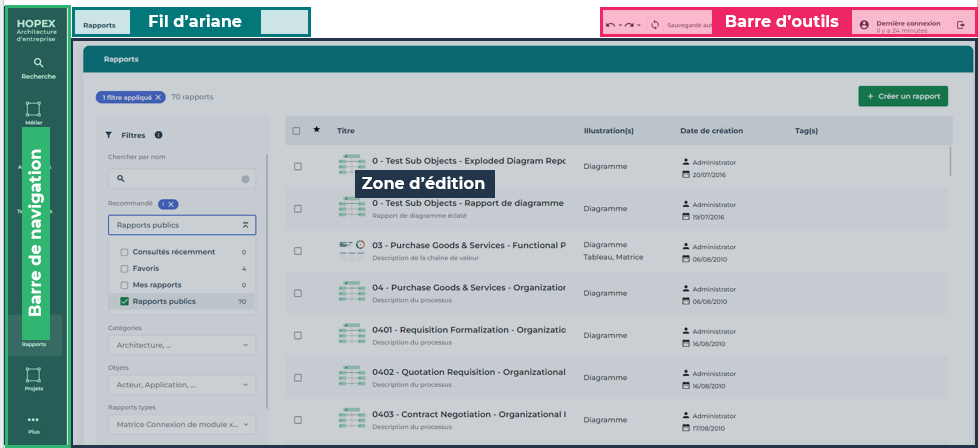Uncheck the Rapports publics checkbox
The image size is (978, 448).
124,301
